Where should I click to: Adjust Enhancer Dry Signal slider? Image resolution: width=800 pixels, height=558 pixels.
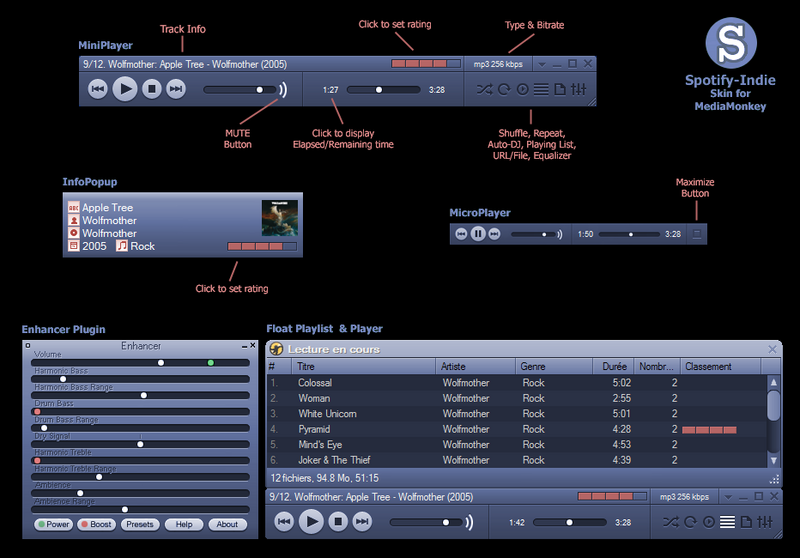click(x=140, y=444)
